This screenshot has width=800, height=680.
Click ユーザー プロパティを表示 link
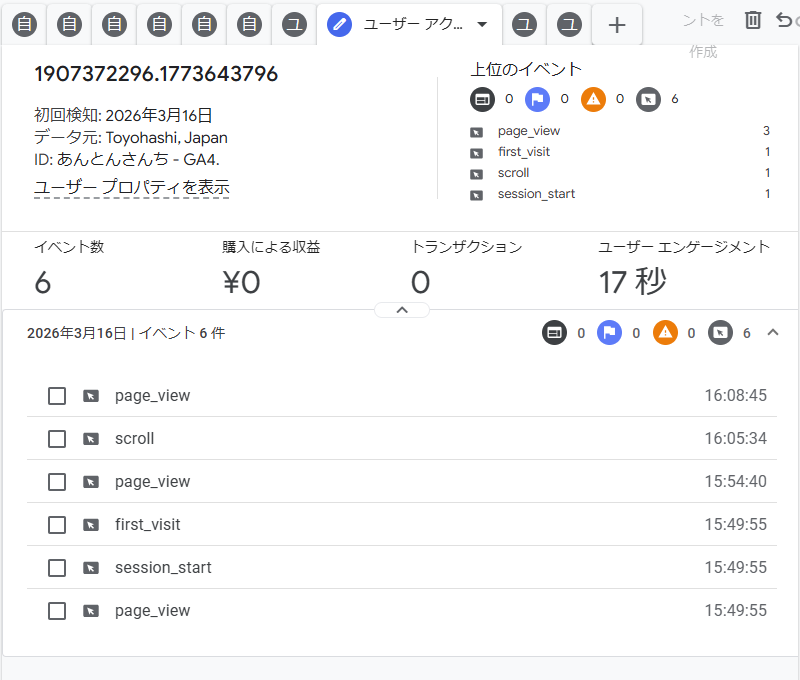coord(132,187)
